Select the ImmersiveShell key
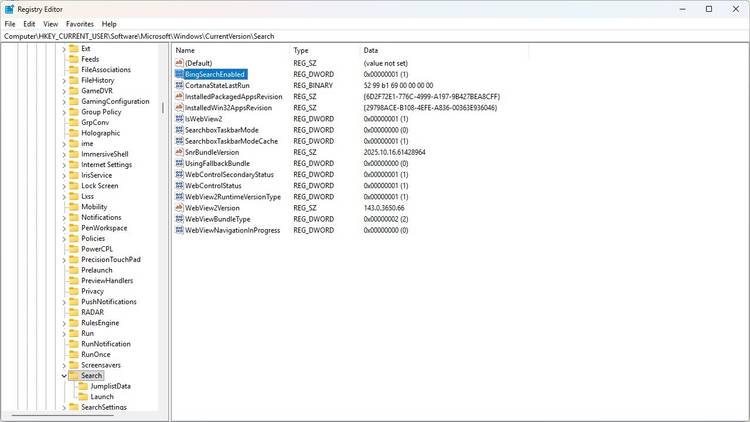The height and width of the screenshot is (422, 750). click(105, 154)
